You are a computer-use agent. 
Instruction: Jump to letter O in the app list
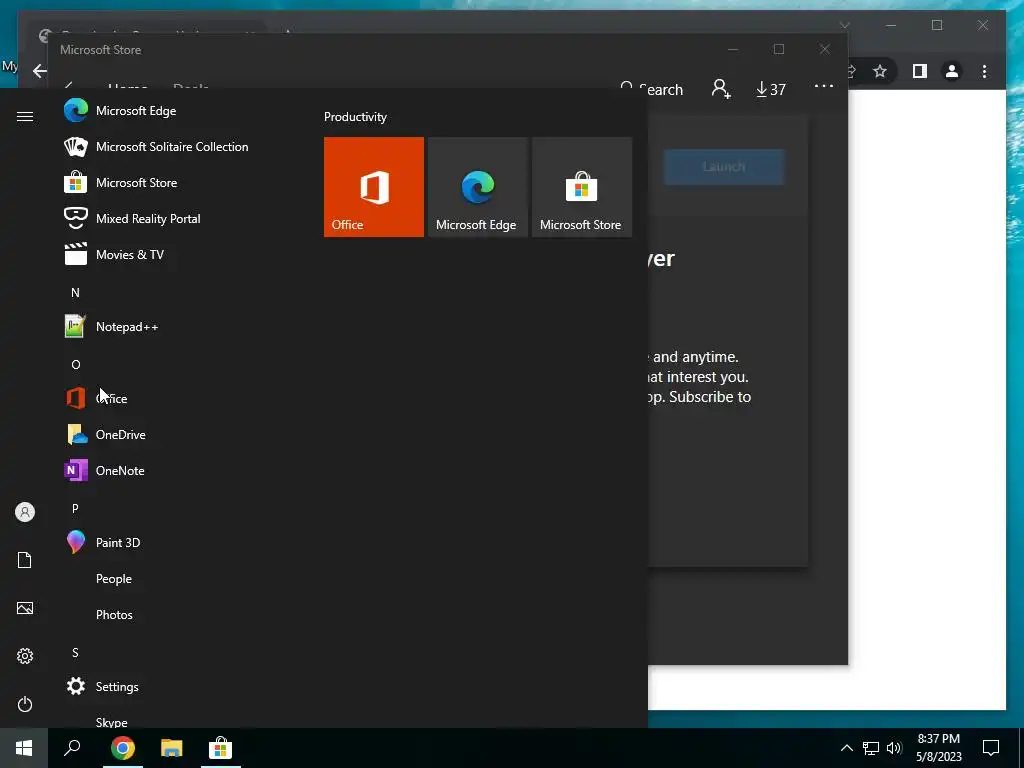click(x=76, y=364)
